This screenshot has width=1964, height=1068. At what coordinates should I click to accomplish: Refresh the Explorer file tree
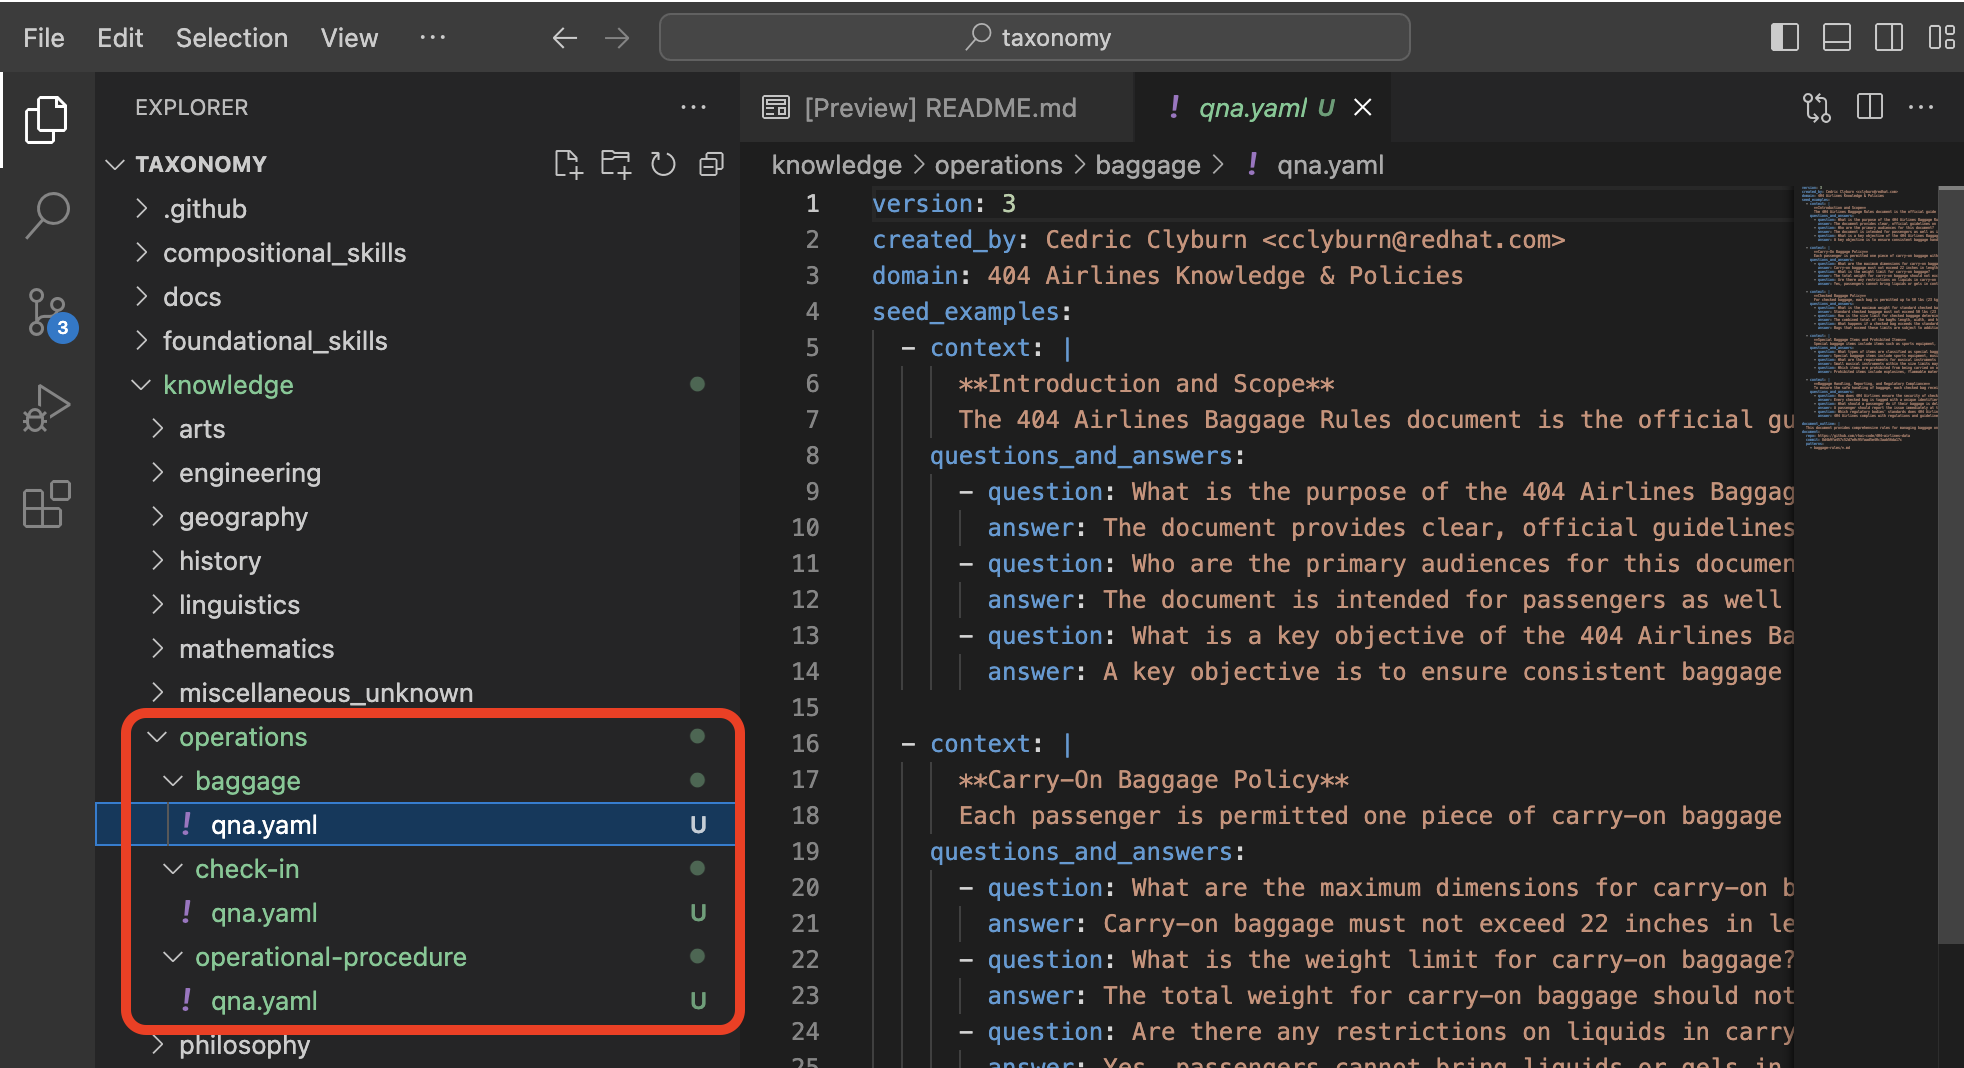[x=663, y=164]
